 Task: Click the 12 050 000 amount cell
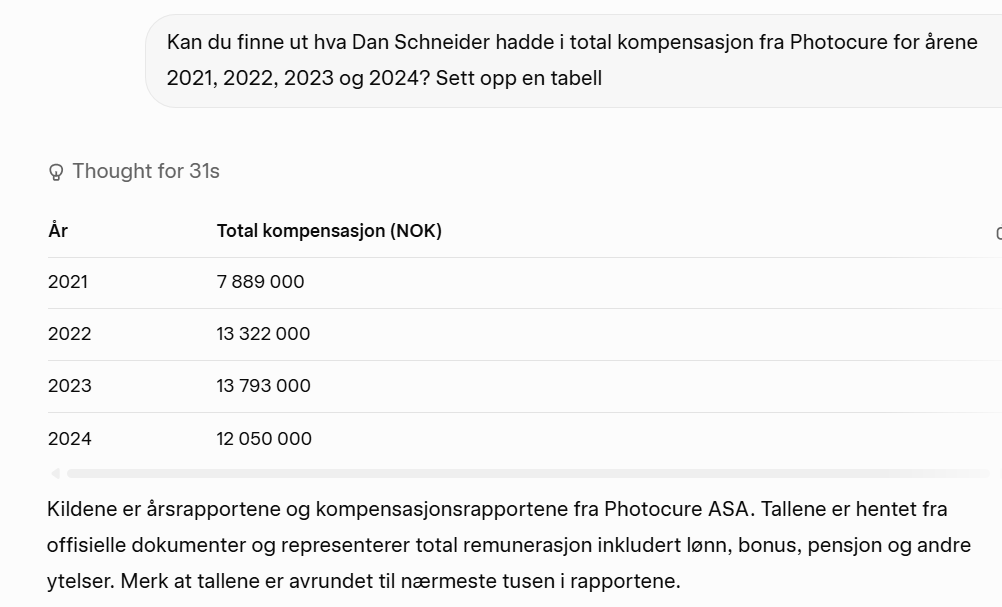[x=264, y=438]
